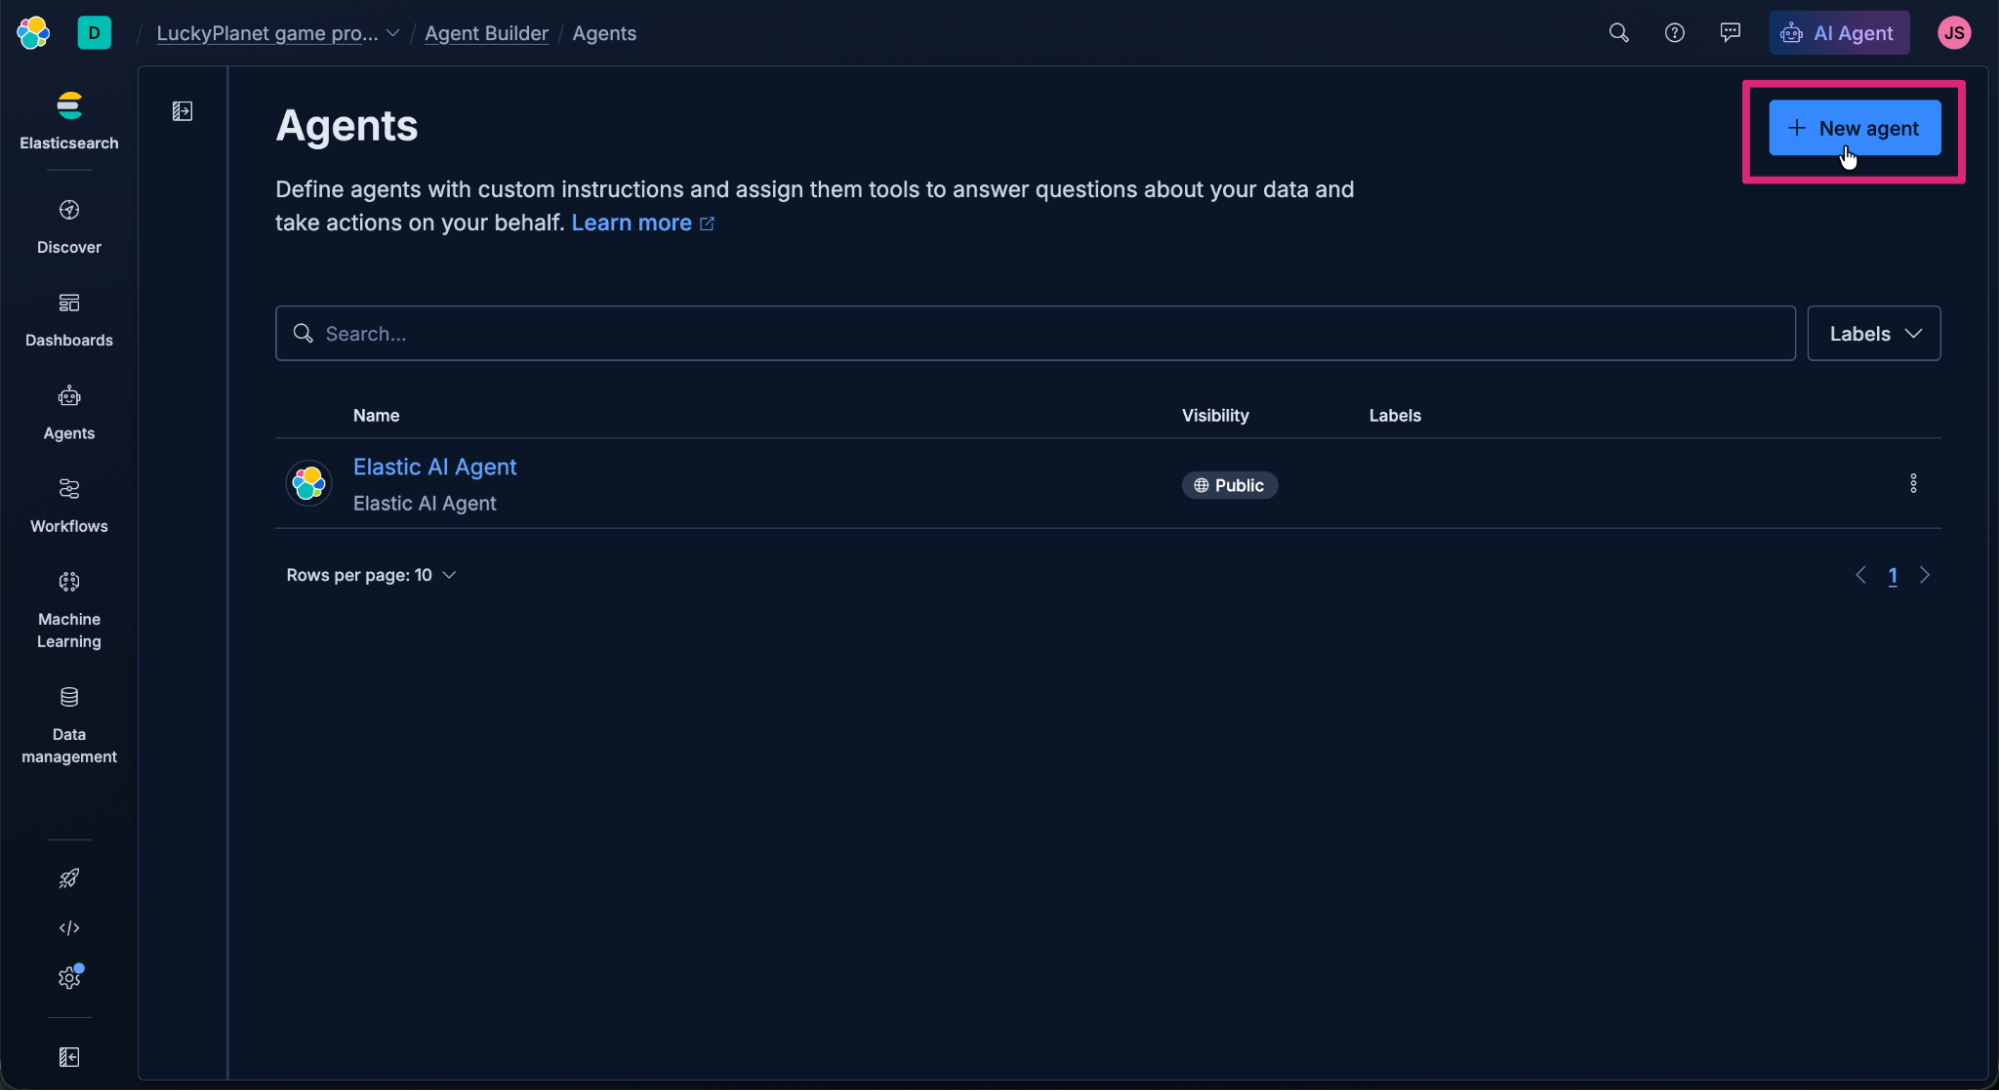Open the help menu icon
The image size is (1999, 1091).
pos(1674,33)
